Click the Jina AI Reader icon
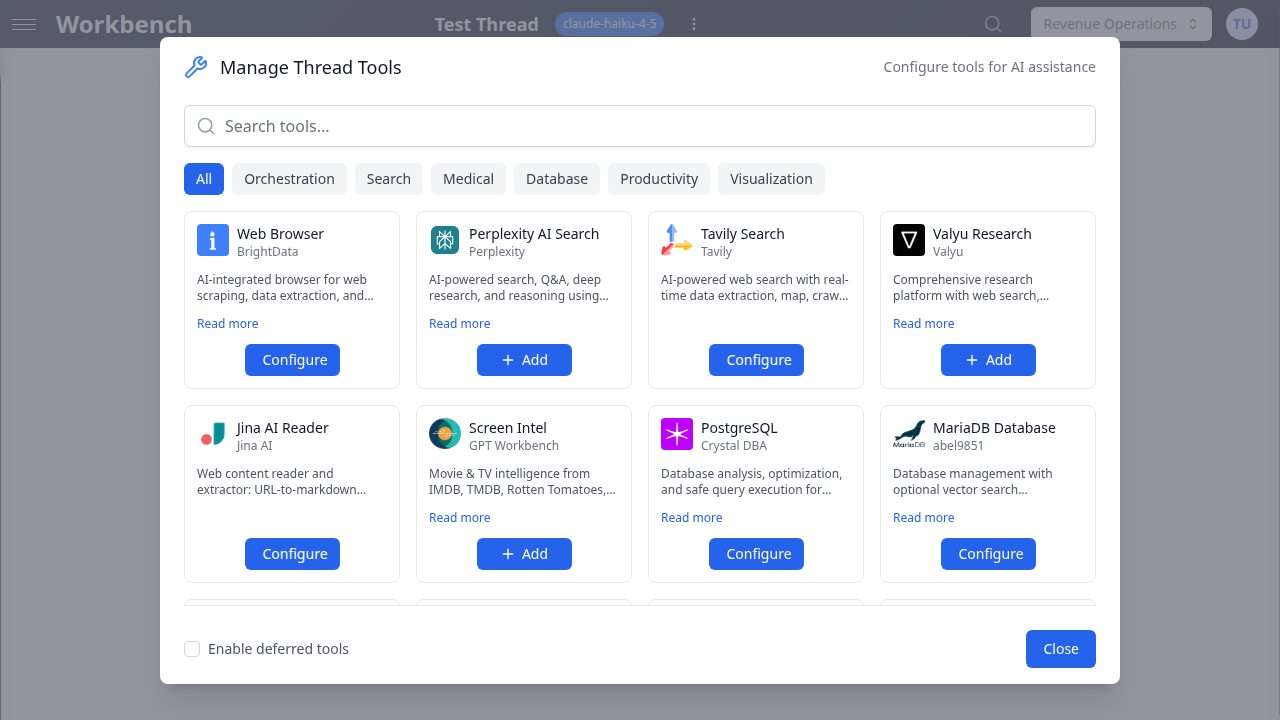 [213, 434]
